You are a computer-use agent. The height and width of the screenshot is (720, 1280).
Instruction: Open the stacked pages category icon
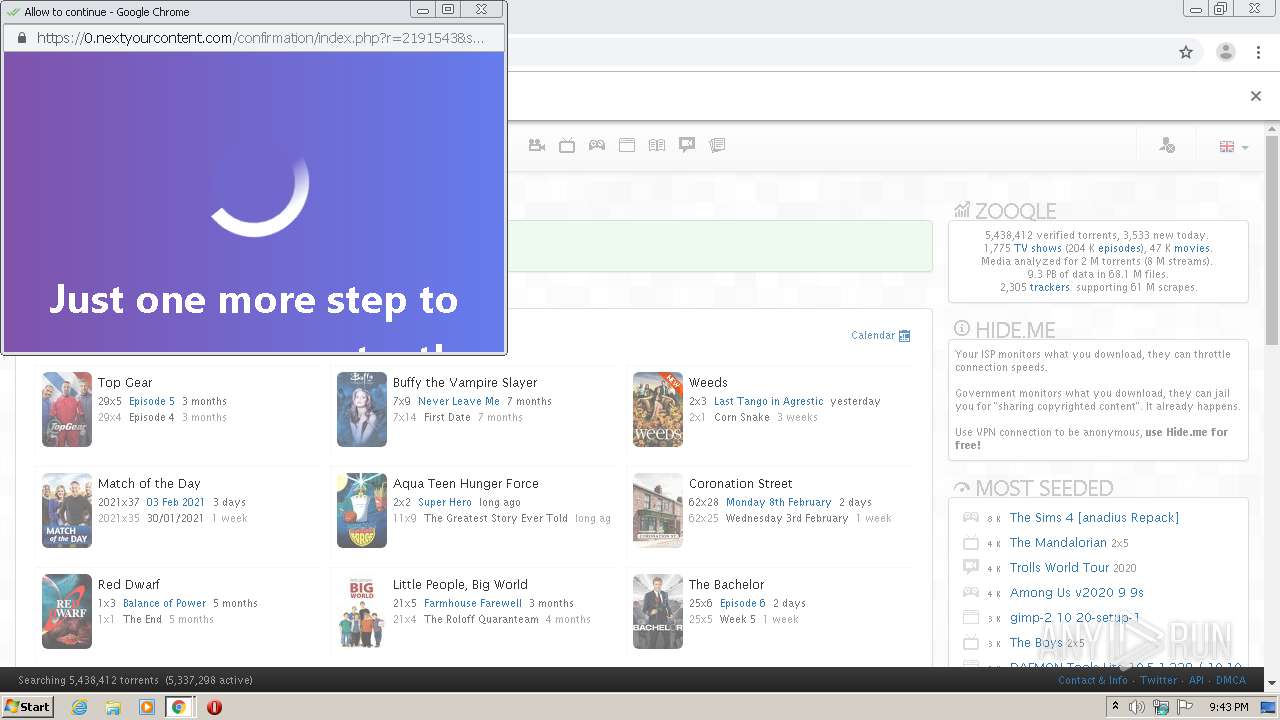tap(717, 145)
